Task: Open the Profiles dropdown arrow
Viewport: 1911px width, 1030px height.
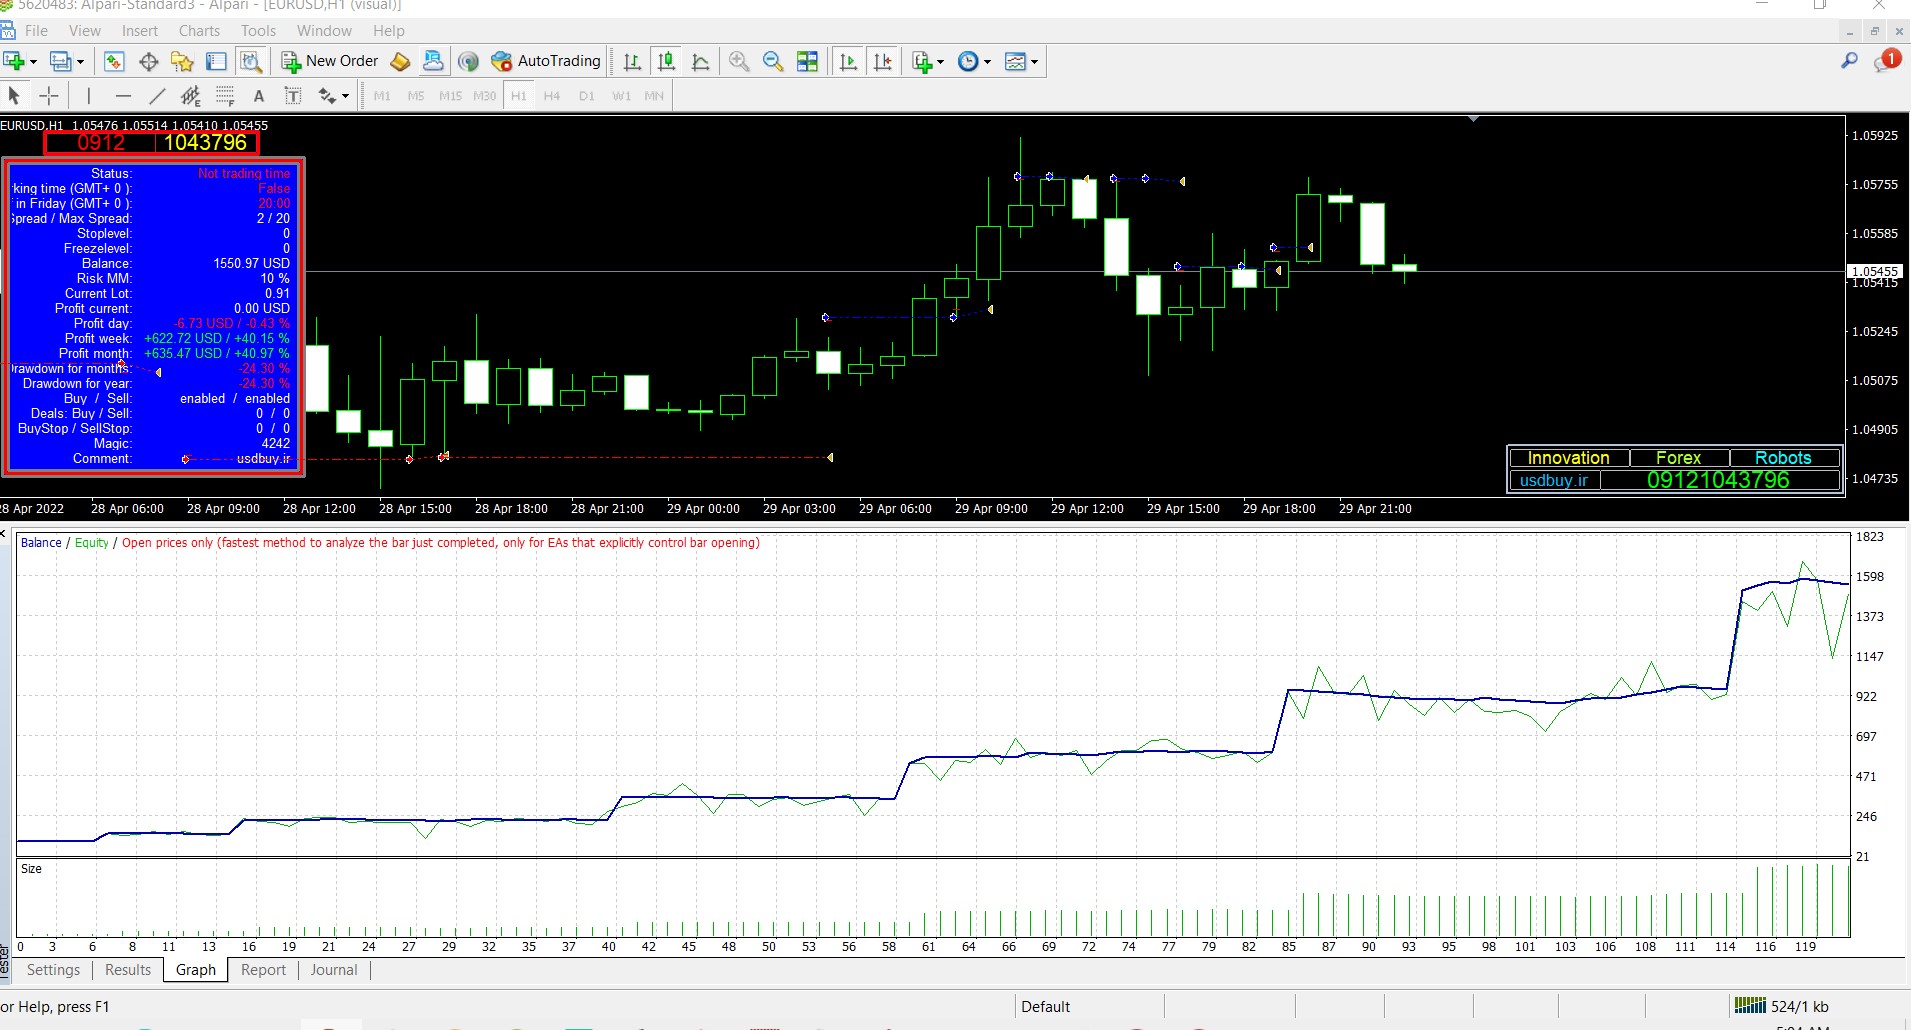Action: point(80,62)
